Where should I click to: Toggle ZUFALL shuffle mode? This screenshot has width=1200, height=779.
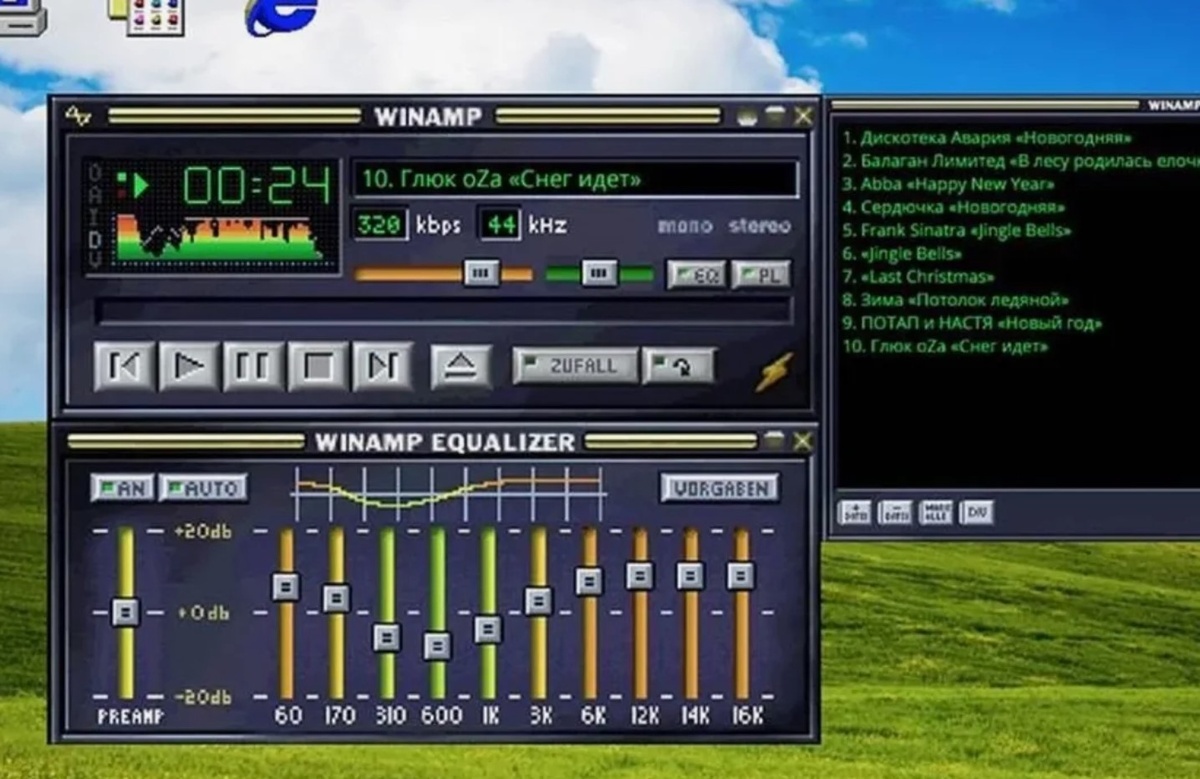(x=575, y=366)
